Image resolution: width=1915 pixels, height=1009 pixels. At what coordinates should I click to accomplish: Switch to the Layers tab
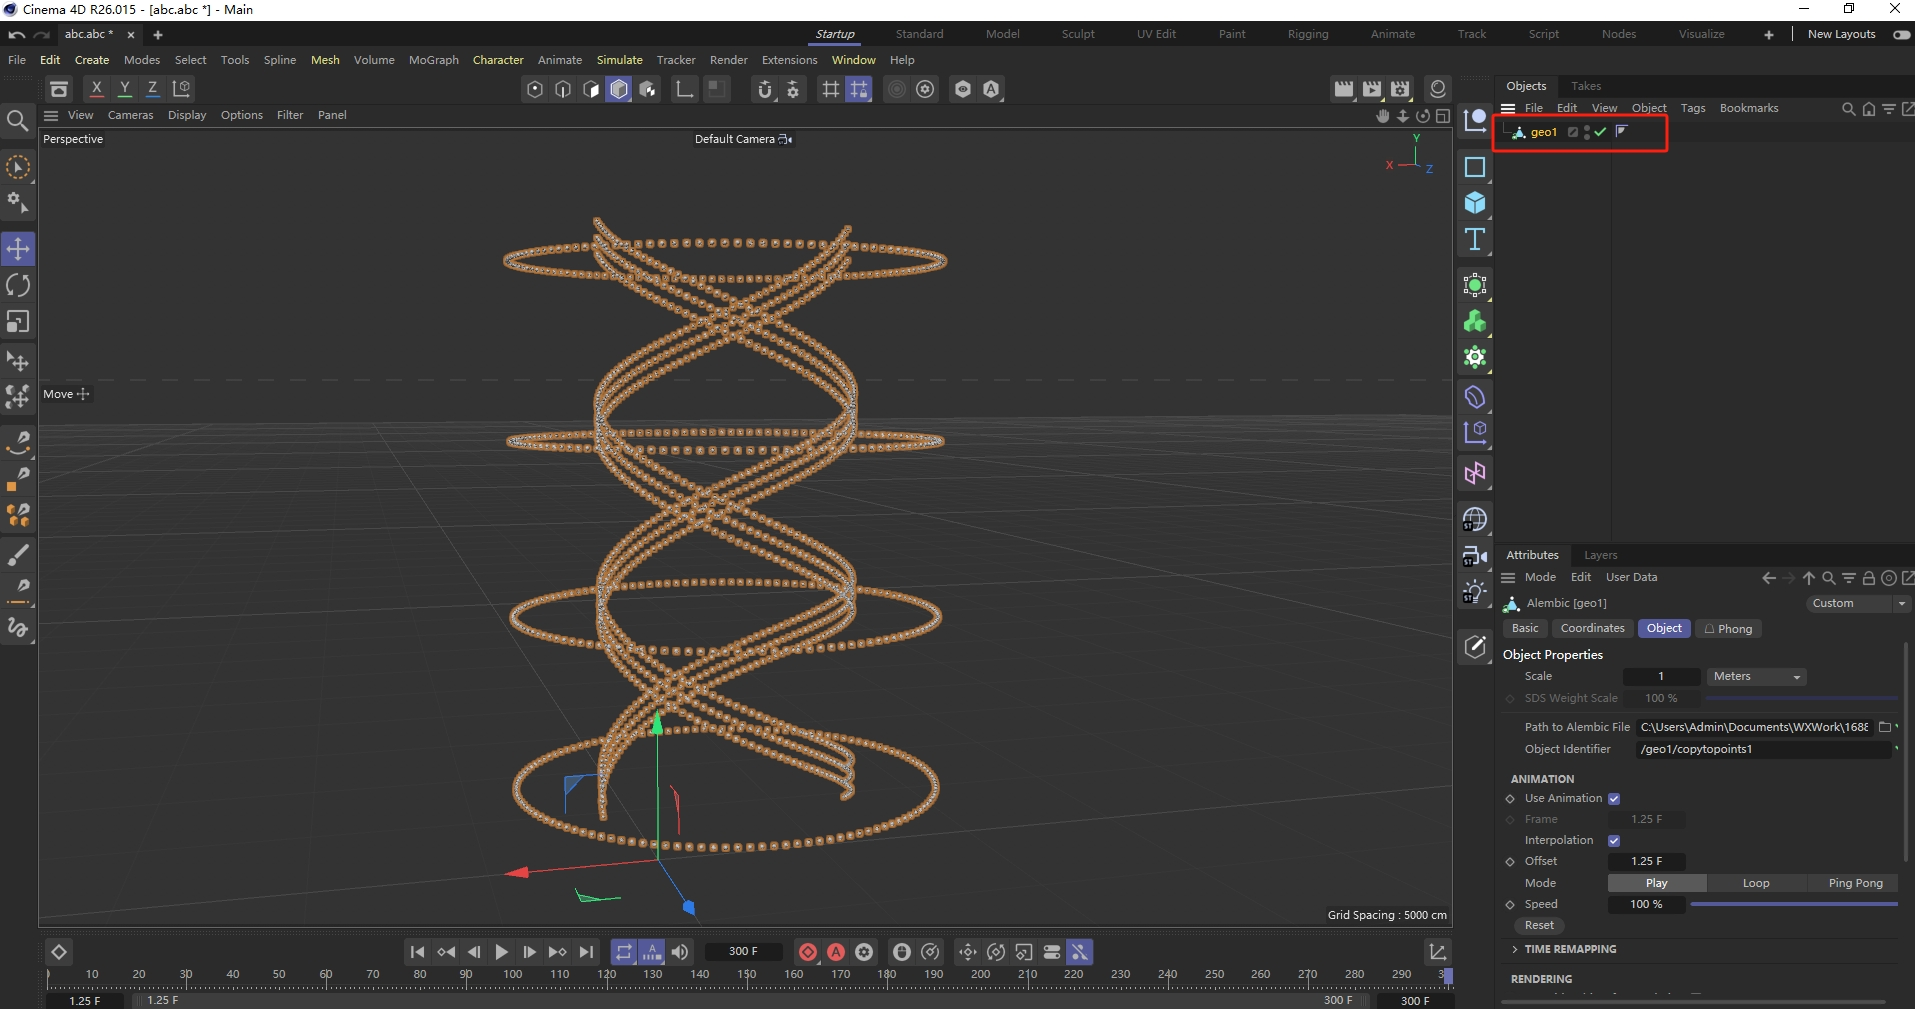[x=1600, y=555]
